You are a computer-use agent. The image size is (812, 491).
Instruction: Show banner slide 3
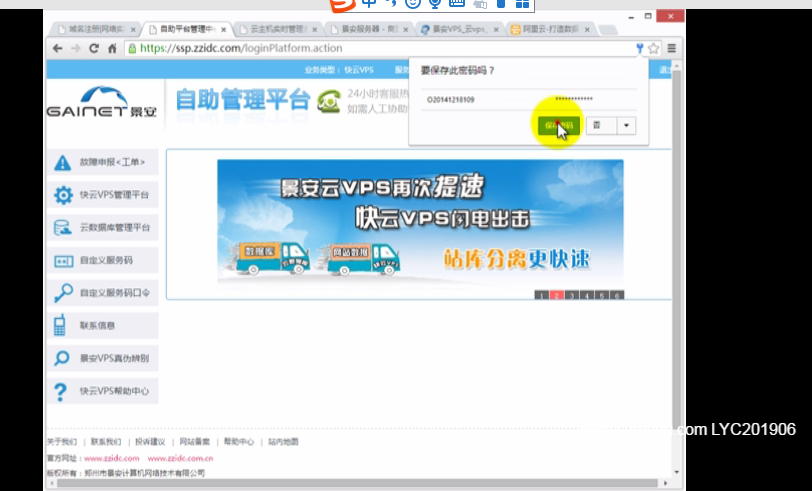click(x=572, y=295)
